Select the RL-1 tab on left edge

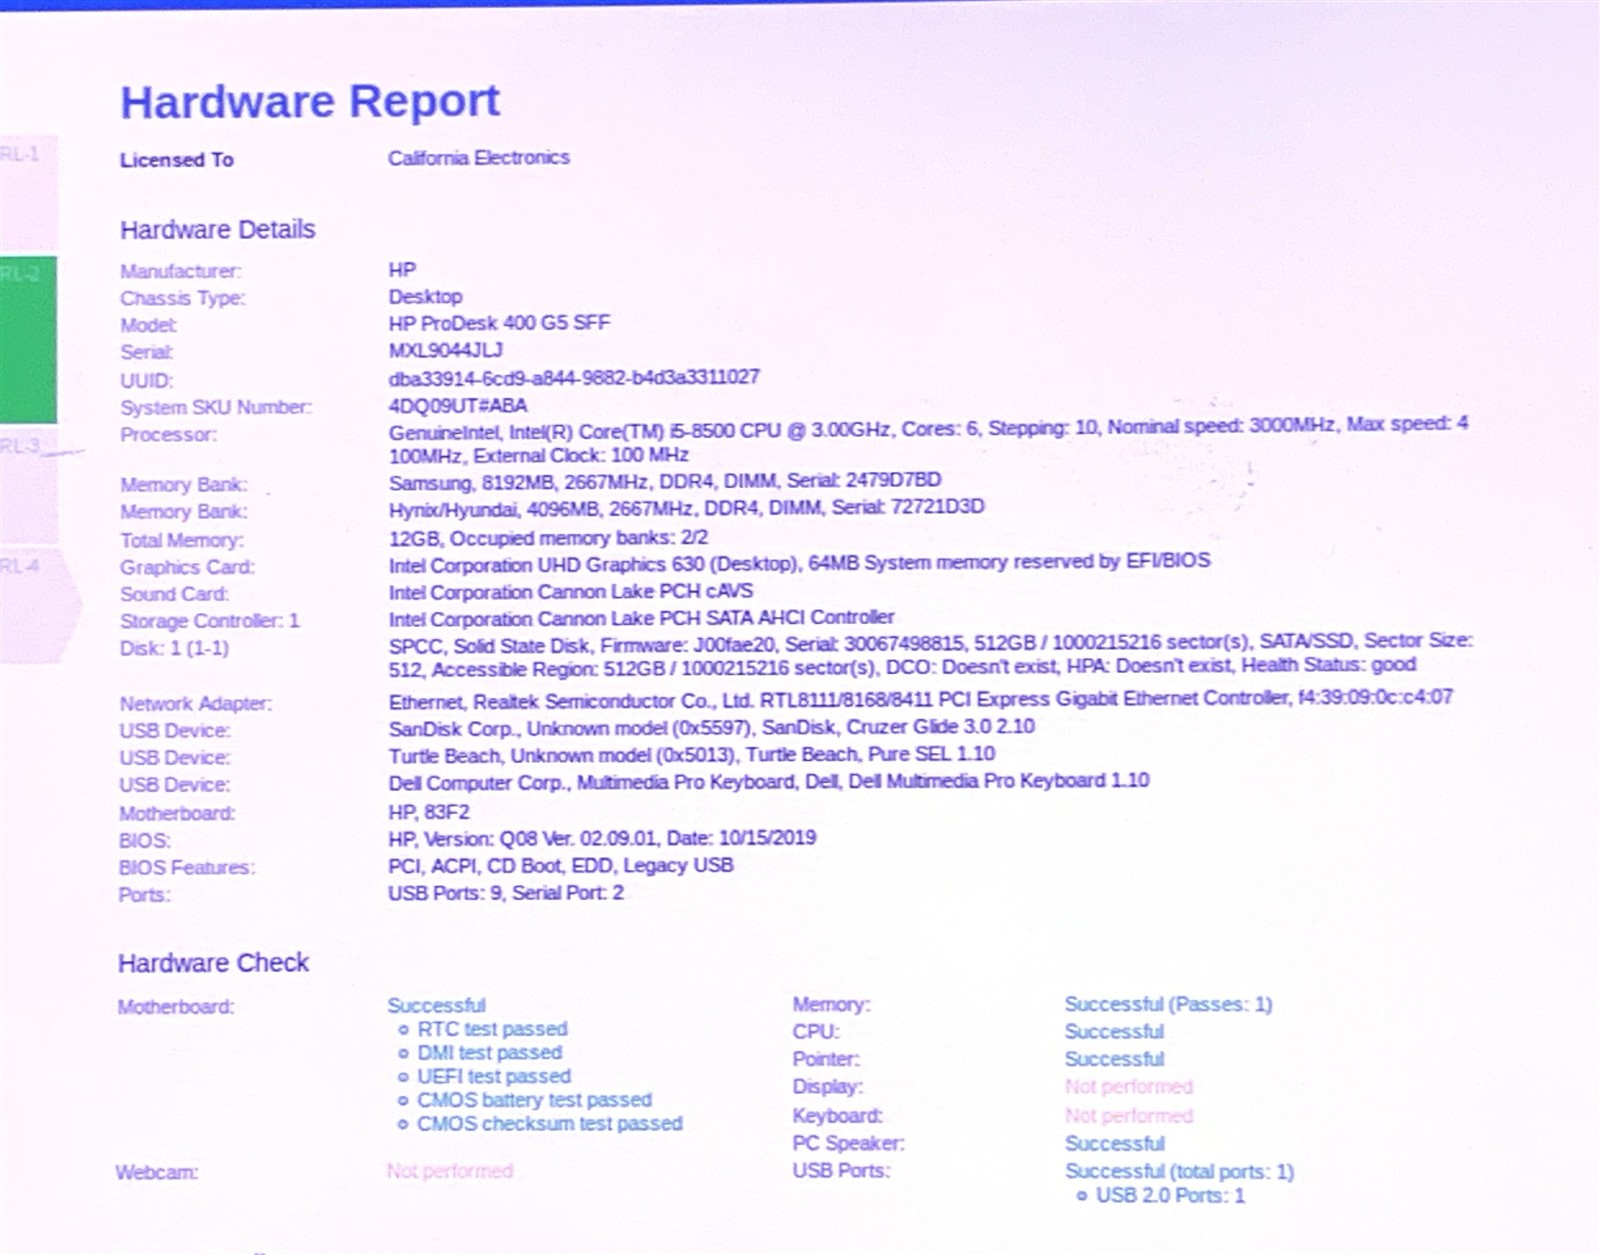[x=26, y=190]
